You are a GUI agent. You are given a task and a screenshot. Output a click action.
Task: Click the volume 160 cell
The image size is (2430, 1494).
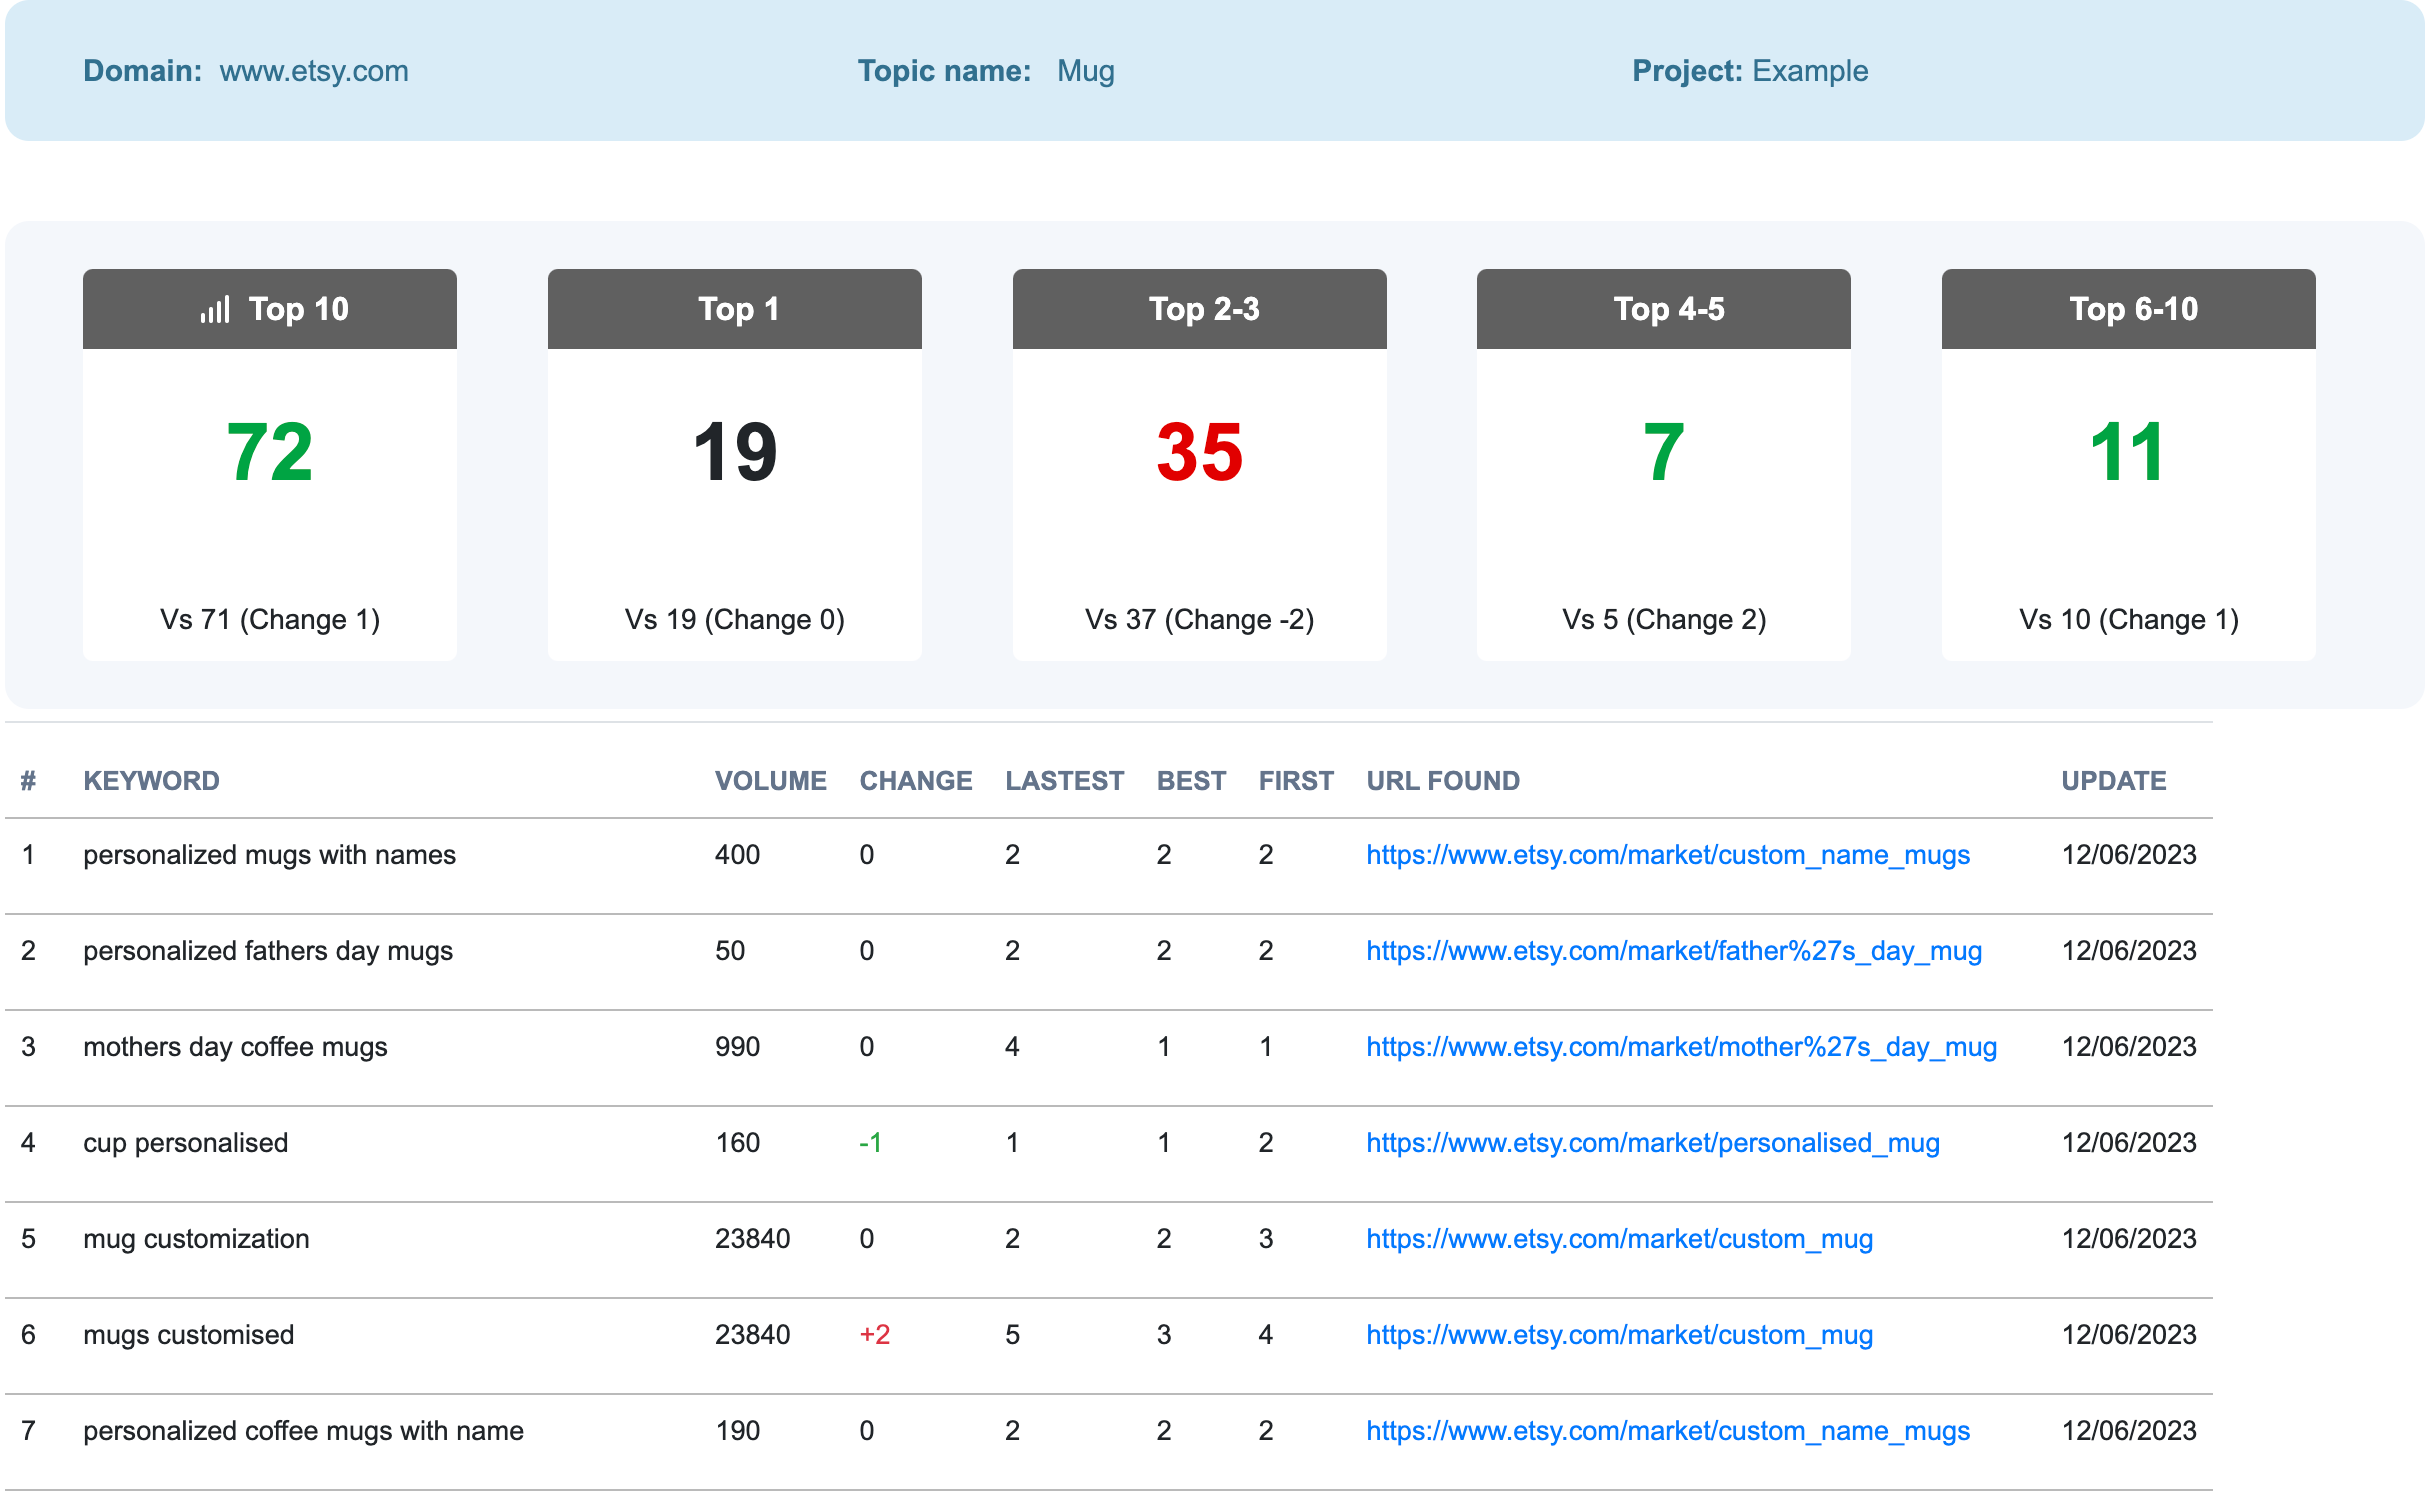[x=739, y=1144]
